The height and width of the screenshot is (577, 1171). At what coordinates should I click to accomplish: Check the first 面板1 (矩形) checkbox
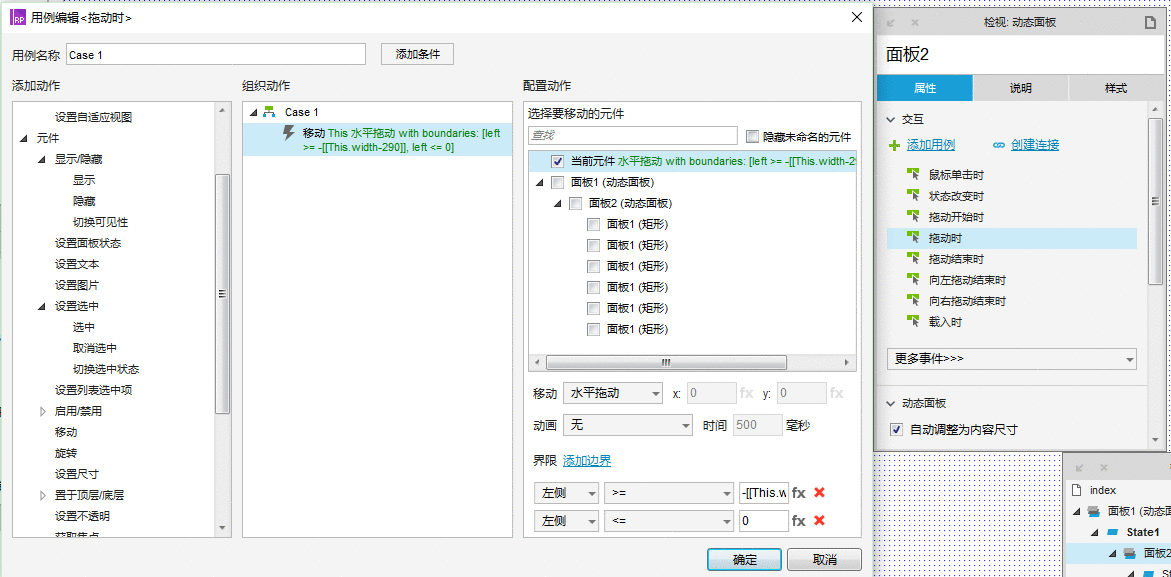(593, 224)
